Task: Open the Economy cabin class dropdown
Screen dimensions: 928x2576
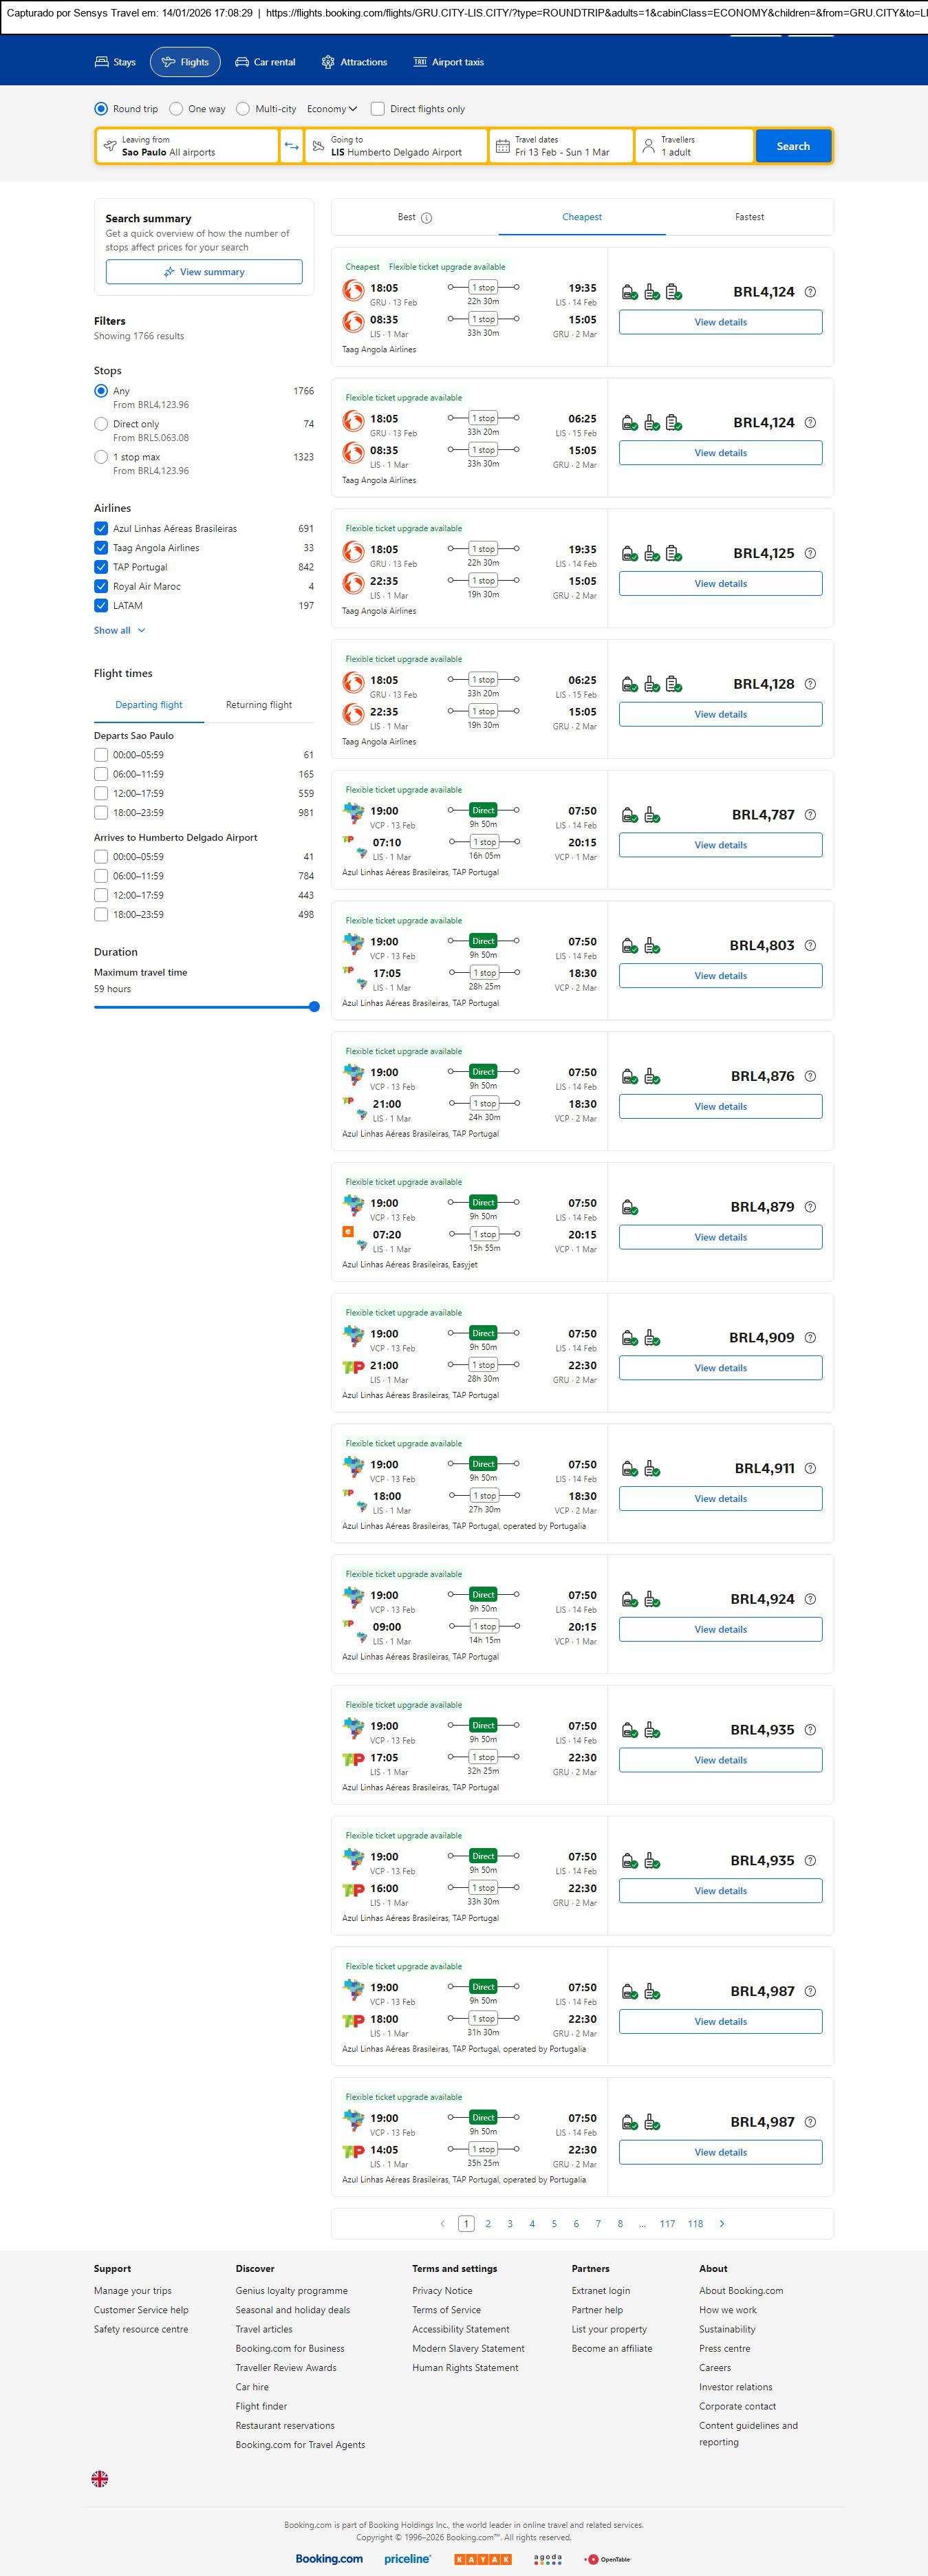Action: (x=331, y=109)
